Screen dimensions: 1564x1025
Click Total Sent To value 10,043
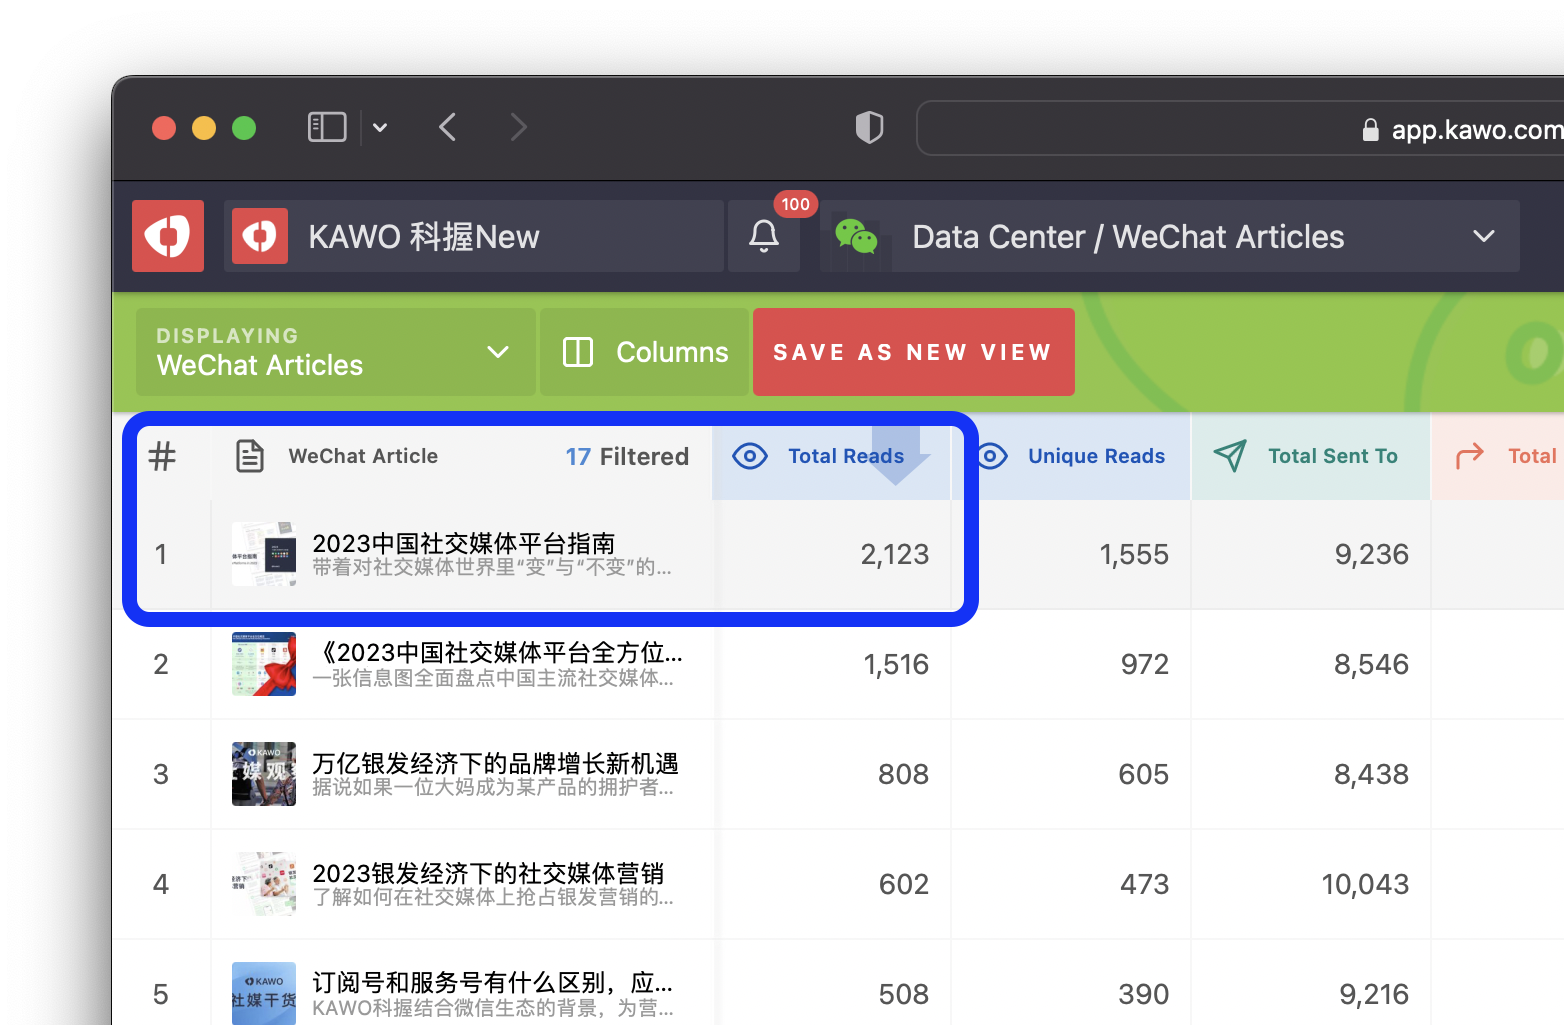click(x=1365, y=884)
